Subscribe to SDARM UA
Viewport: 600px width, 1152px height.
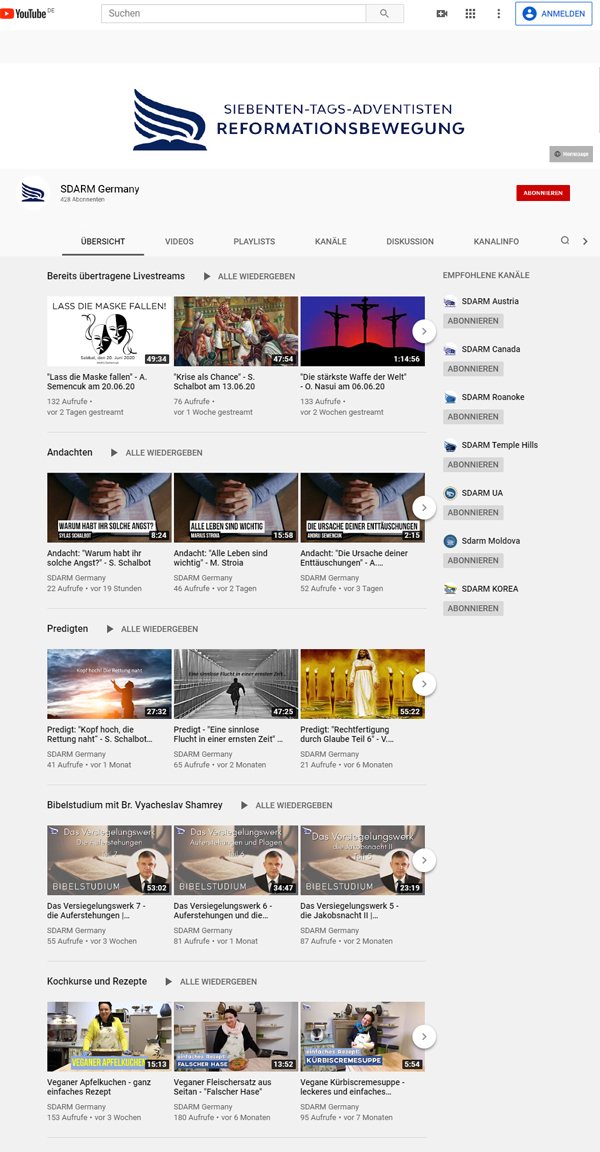[x=473, y=512]
